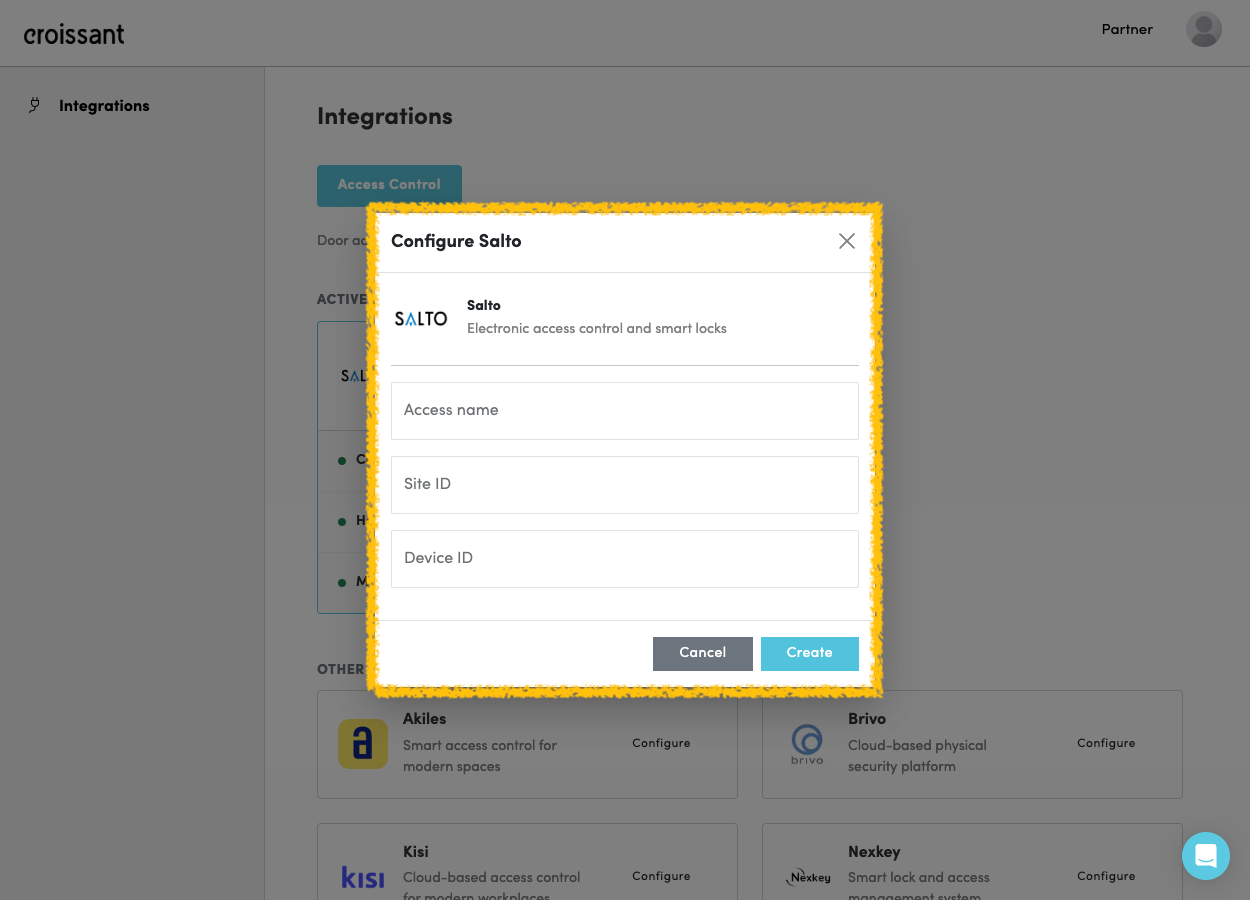The height and width of the screenshot is (900, 1250).
Task: Click the Kisi app icon
Action: click(362, 876)
